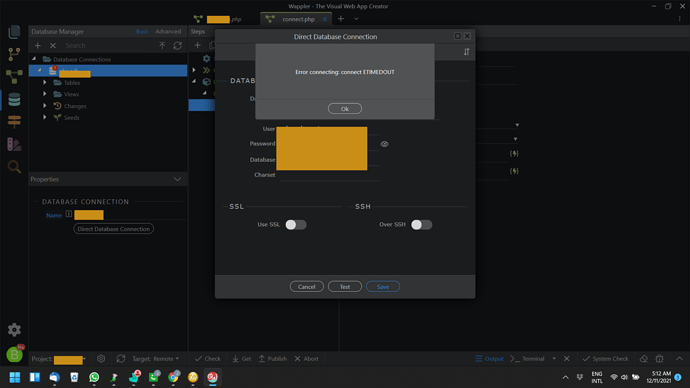Expand the Views tree node

click(x=45, y=94)
